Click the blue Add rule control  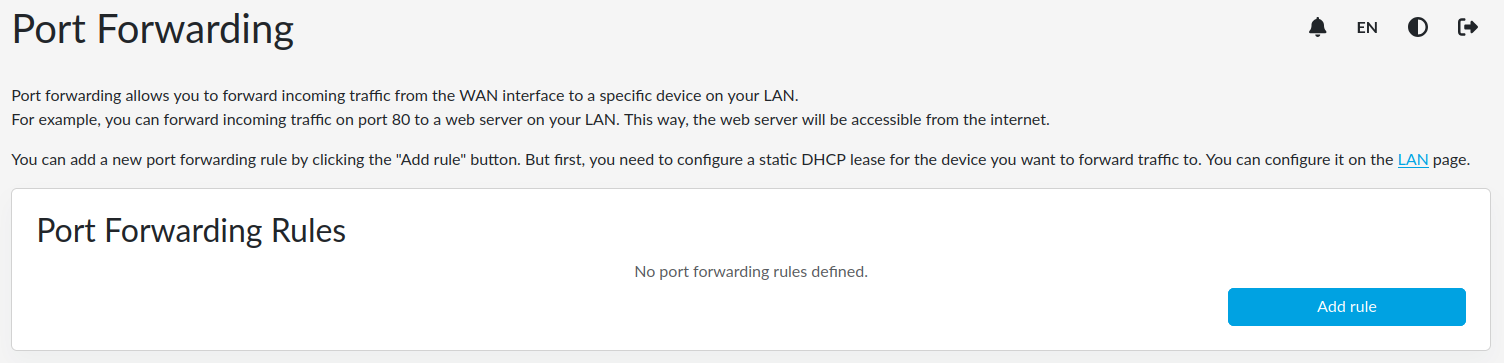tap(1346, 307)
